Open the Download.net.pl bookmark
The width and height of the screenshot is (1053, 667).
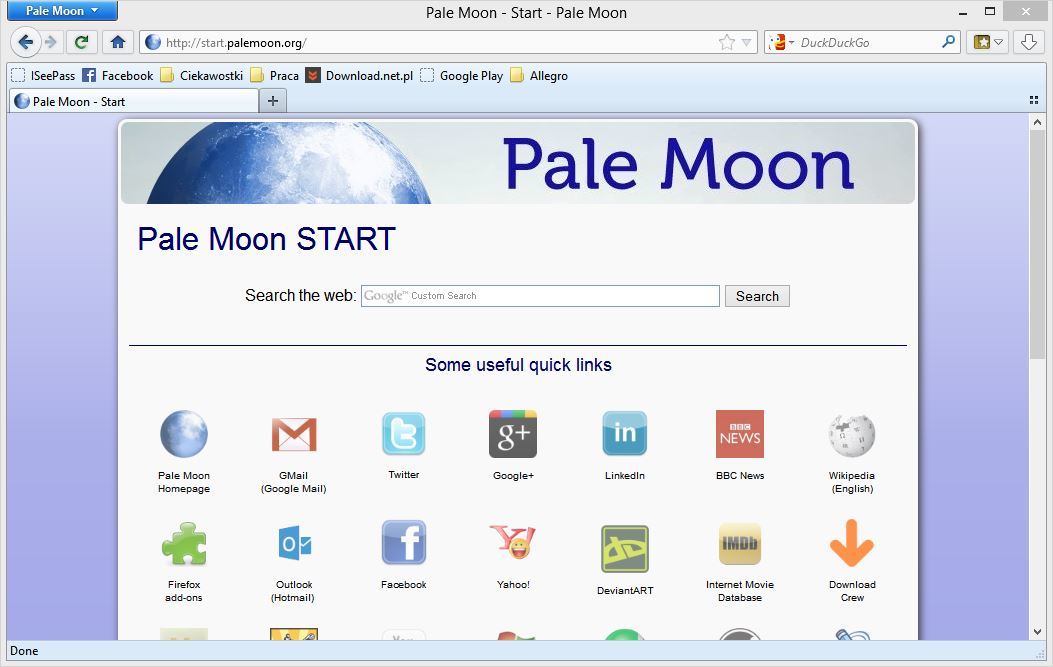(x=359, y=76)
